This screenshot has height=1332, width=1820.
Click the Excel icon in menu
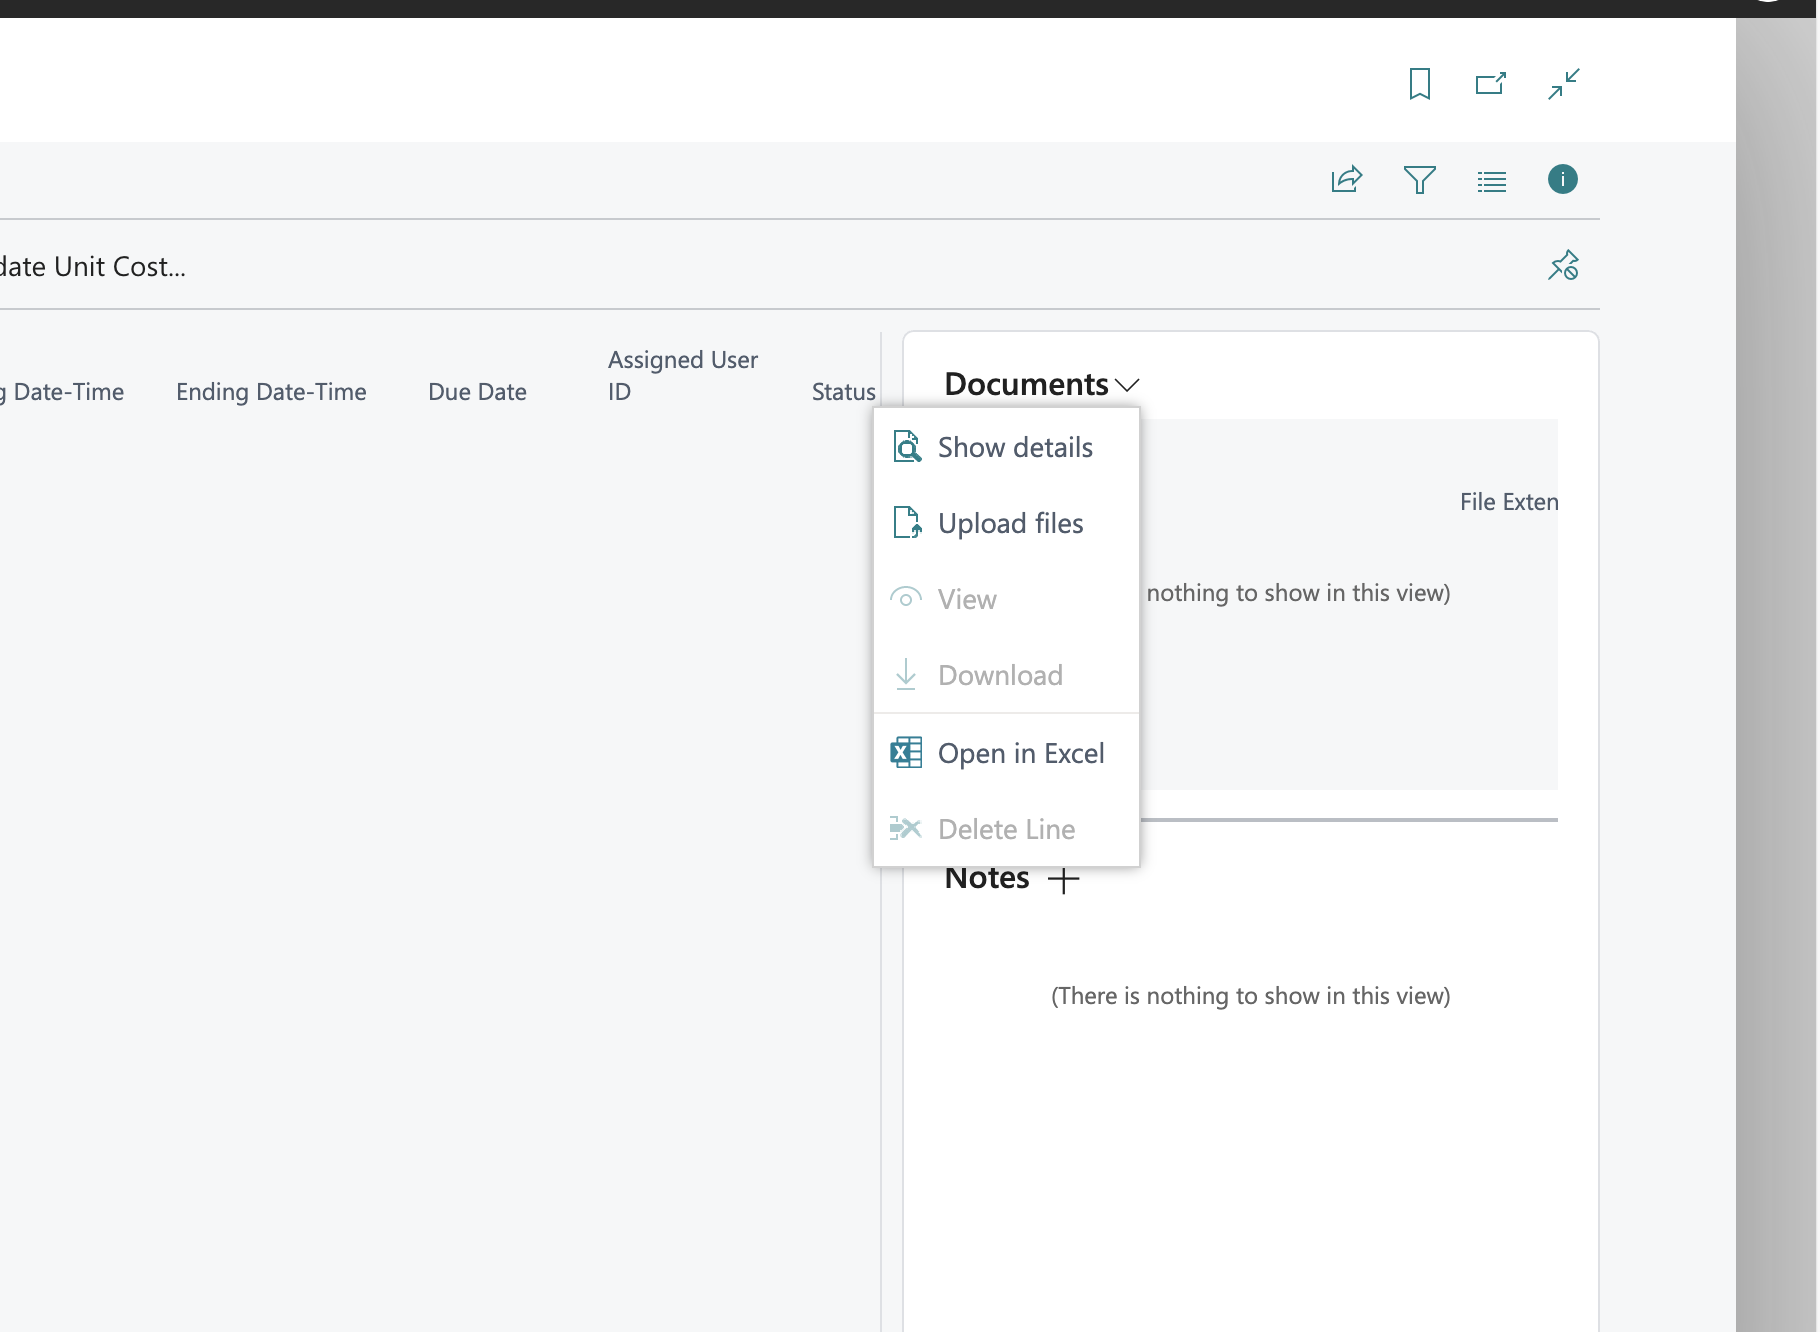tap(906, 752)
